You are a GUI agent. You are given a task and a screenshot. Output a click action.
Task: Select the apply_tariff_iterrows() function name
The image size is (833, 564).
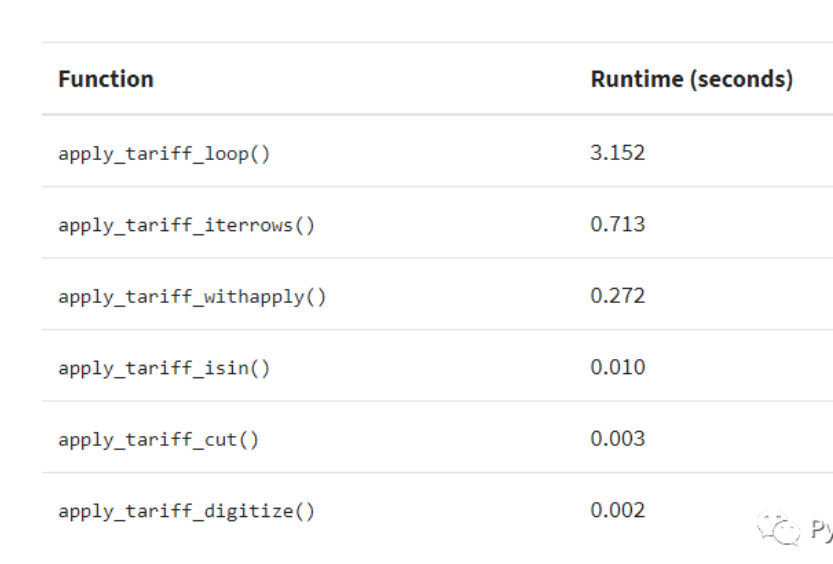(x=186, y=225)
